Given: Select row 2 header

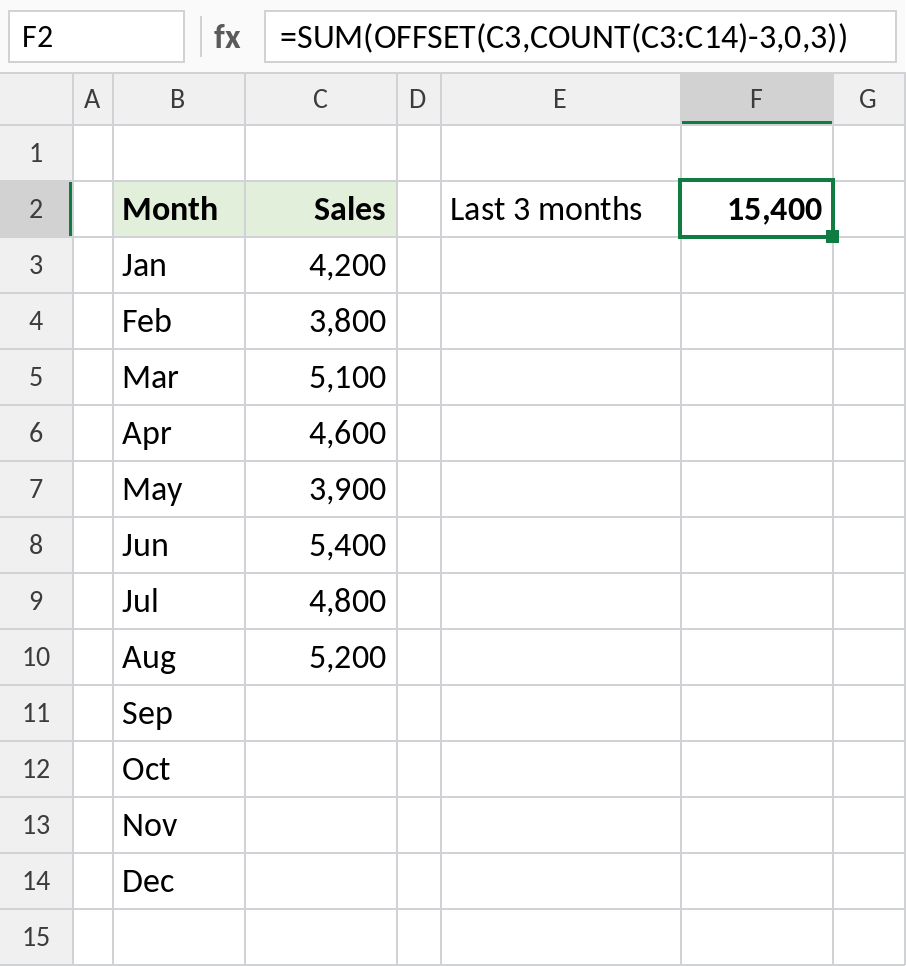Looking at the screenshot, I should coord(36,209).
